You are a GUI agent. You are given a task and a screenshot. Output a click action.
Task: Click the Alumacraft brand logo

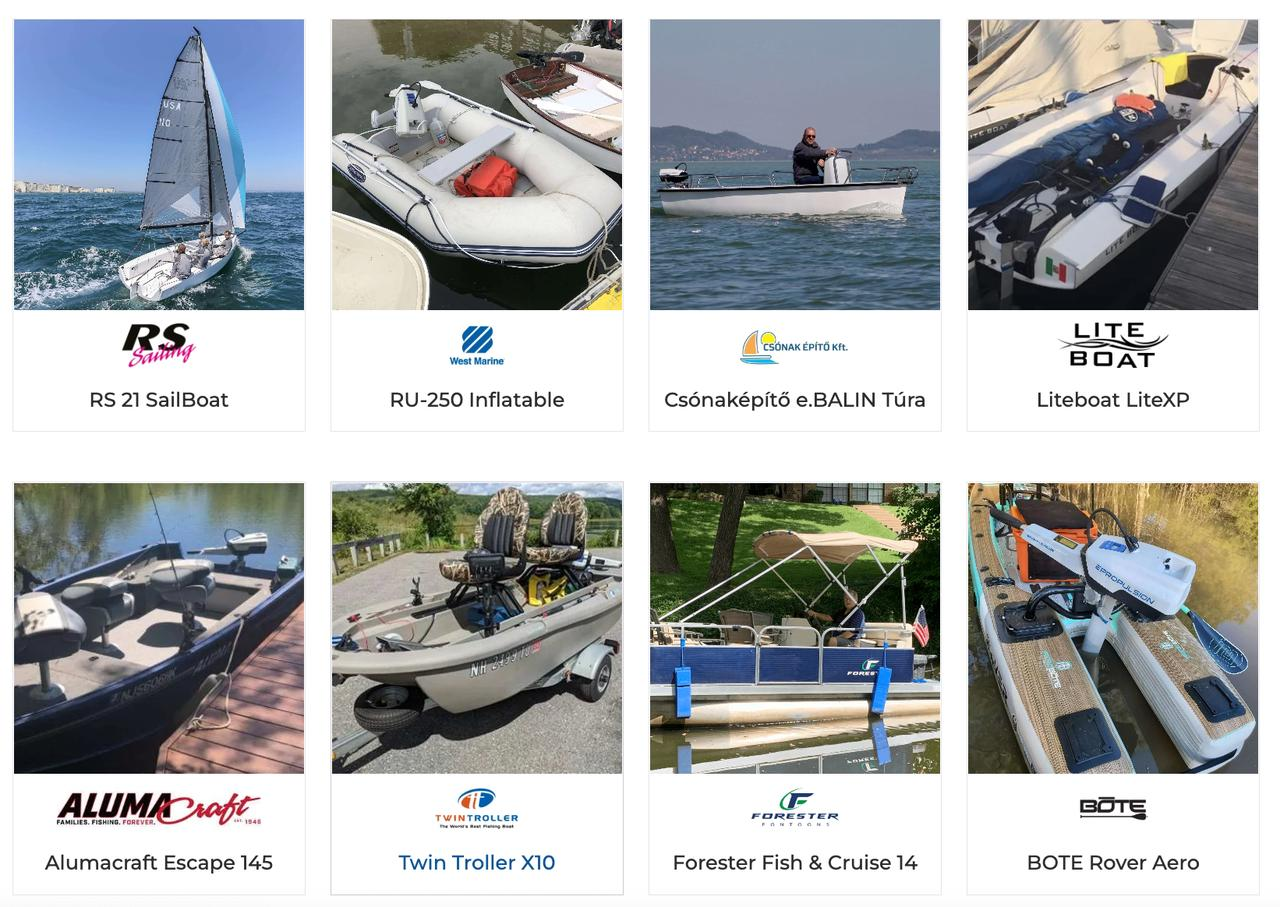coord(158,808)
